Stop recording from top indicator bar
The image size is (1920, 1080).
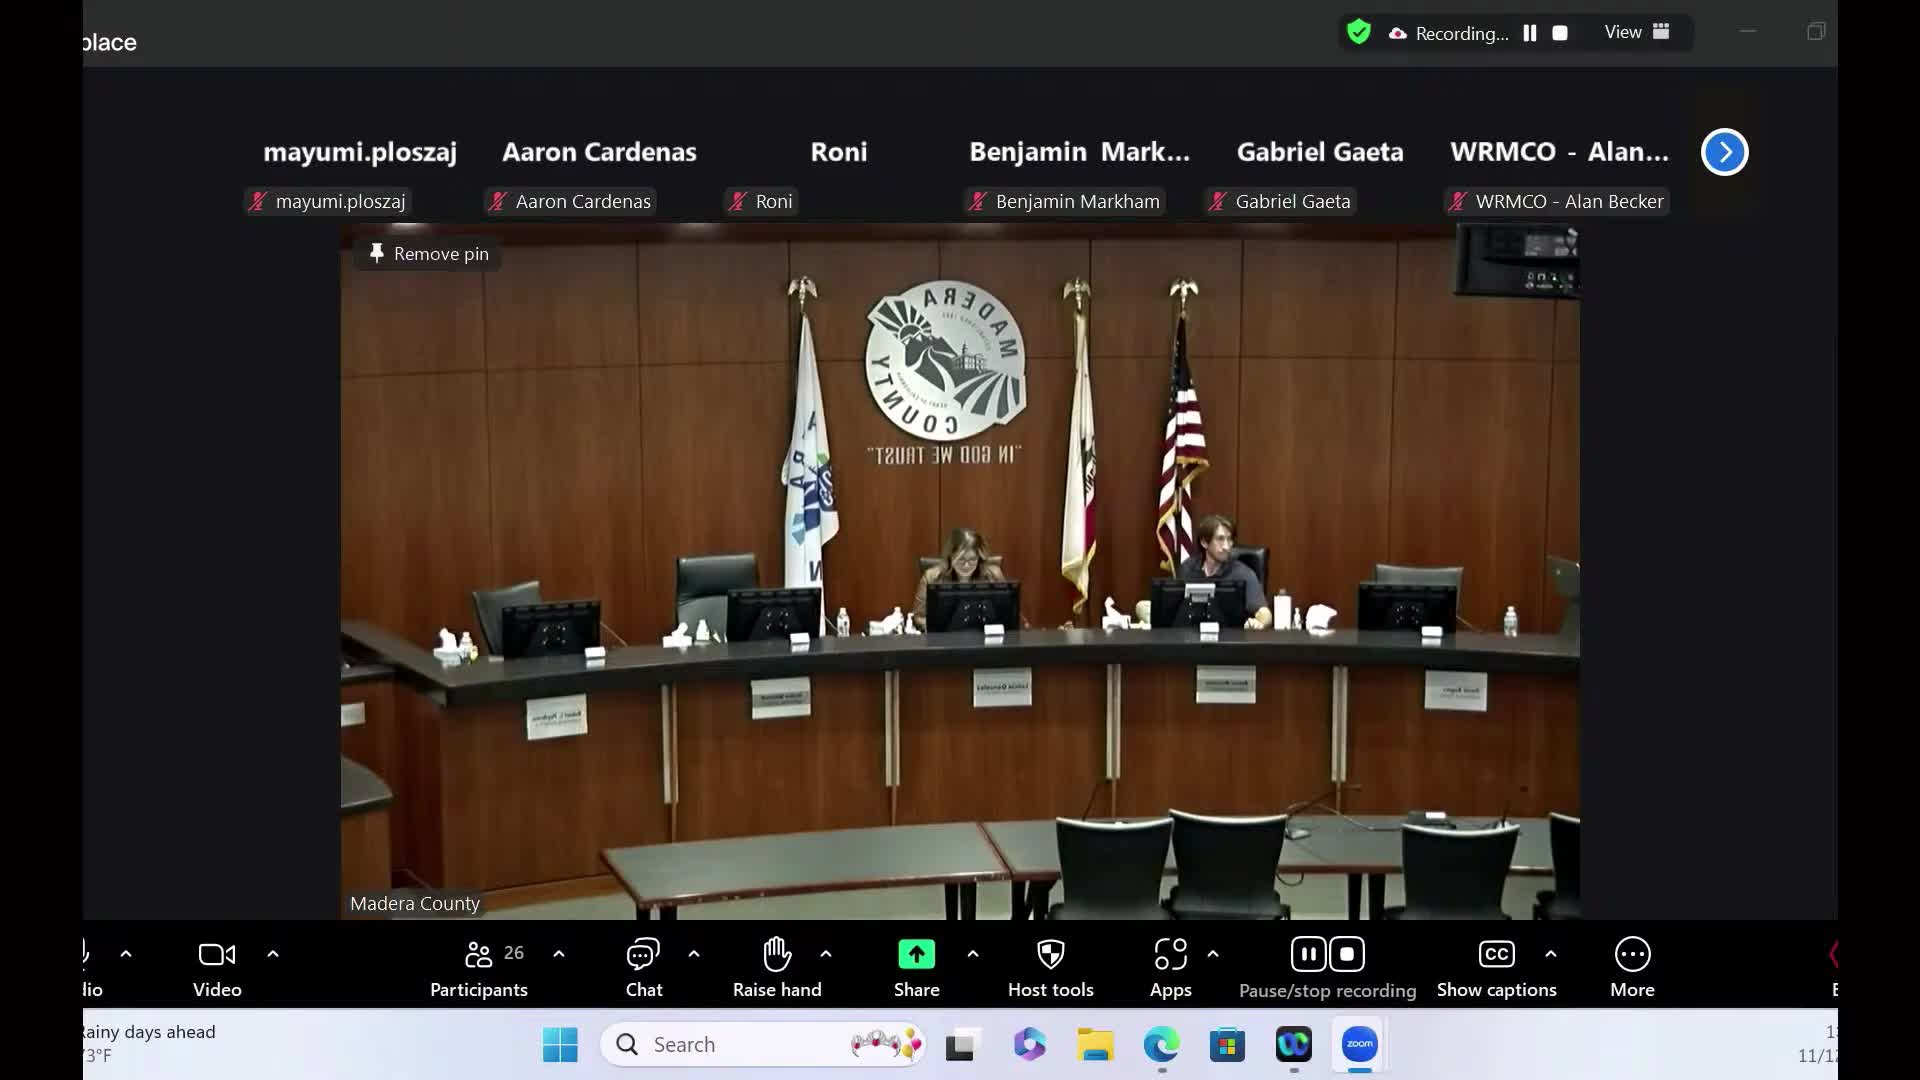click(1560, 33)
